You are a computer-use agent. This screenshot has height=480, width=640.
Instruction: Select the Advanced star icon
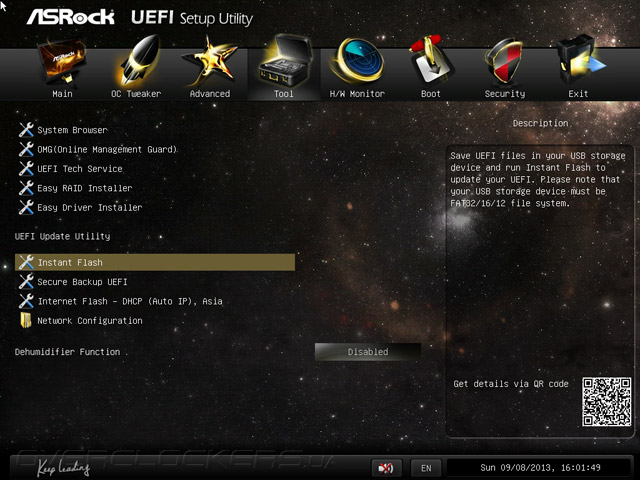(210, 62)
